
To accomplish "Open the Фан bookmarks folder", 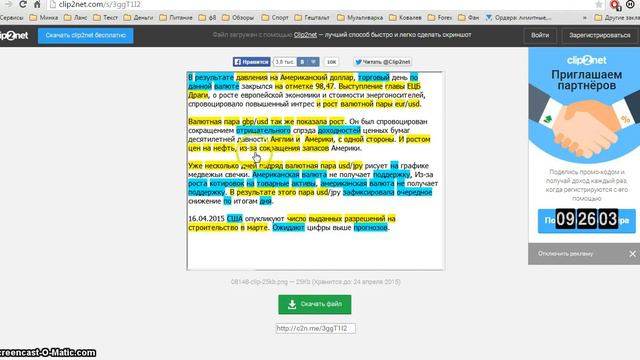I will [469, 18].
